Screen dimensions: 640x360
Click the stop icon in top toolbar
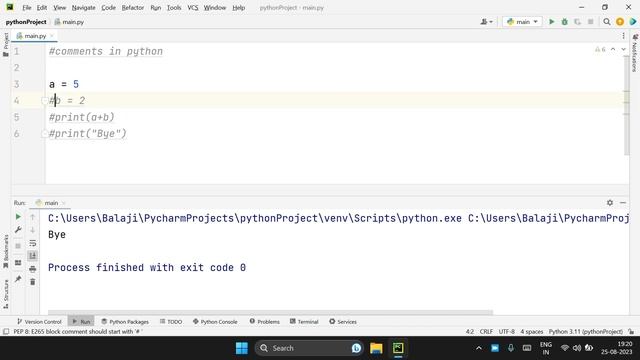click(591, 22)
